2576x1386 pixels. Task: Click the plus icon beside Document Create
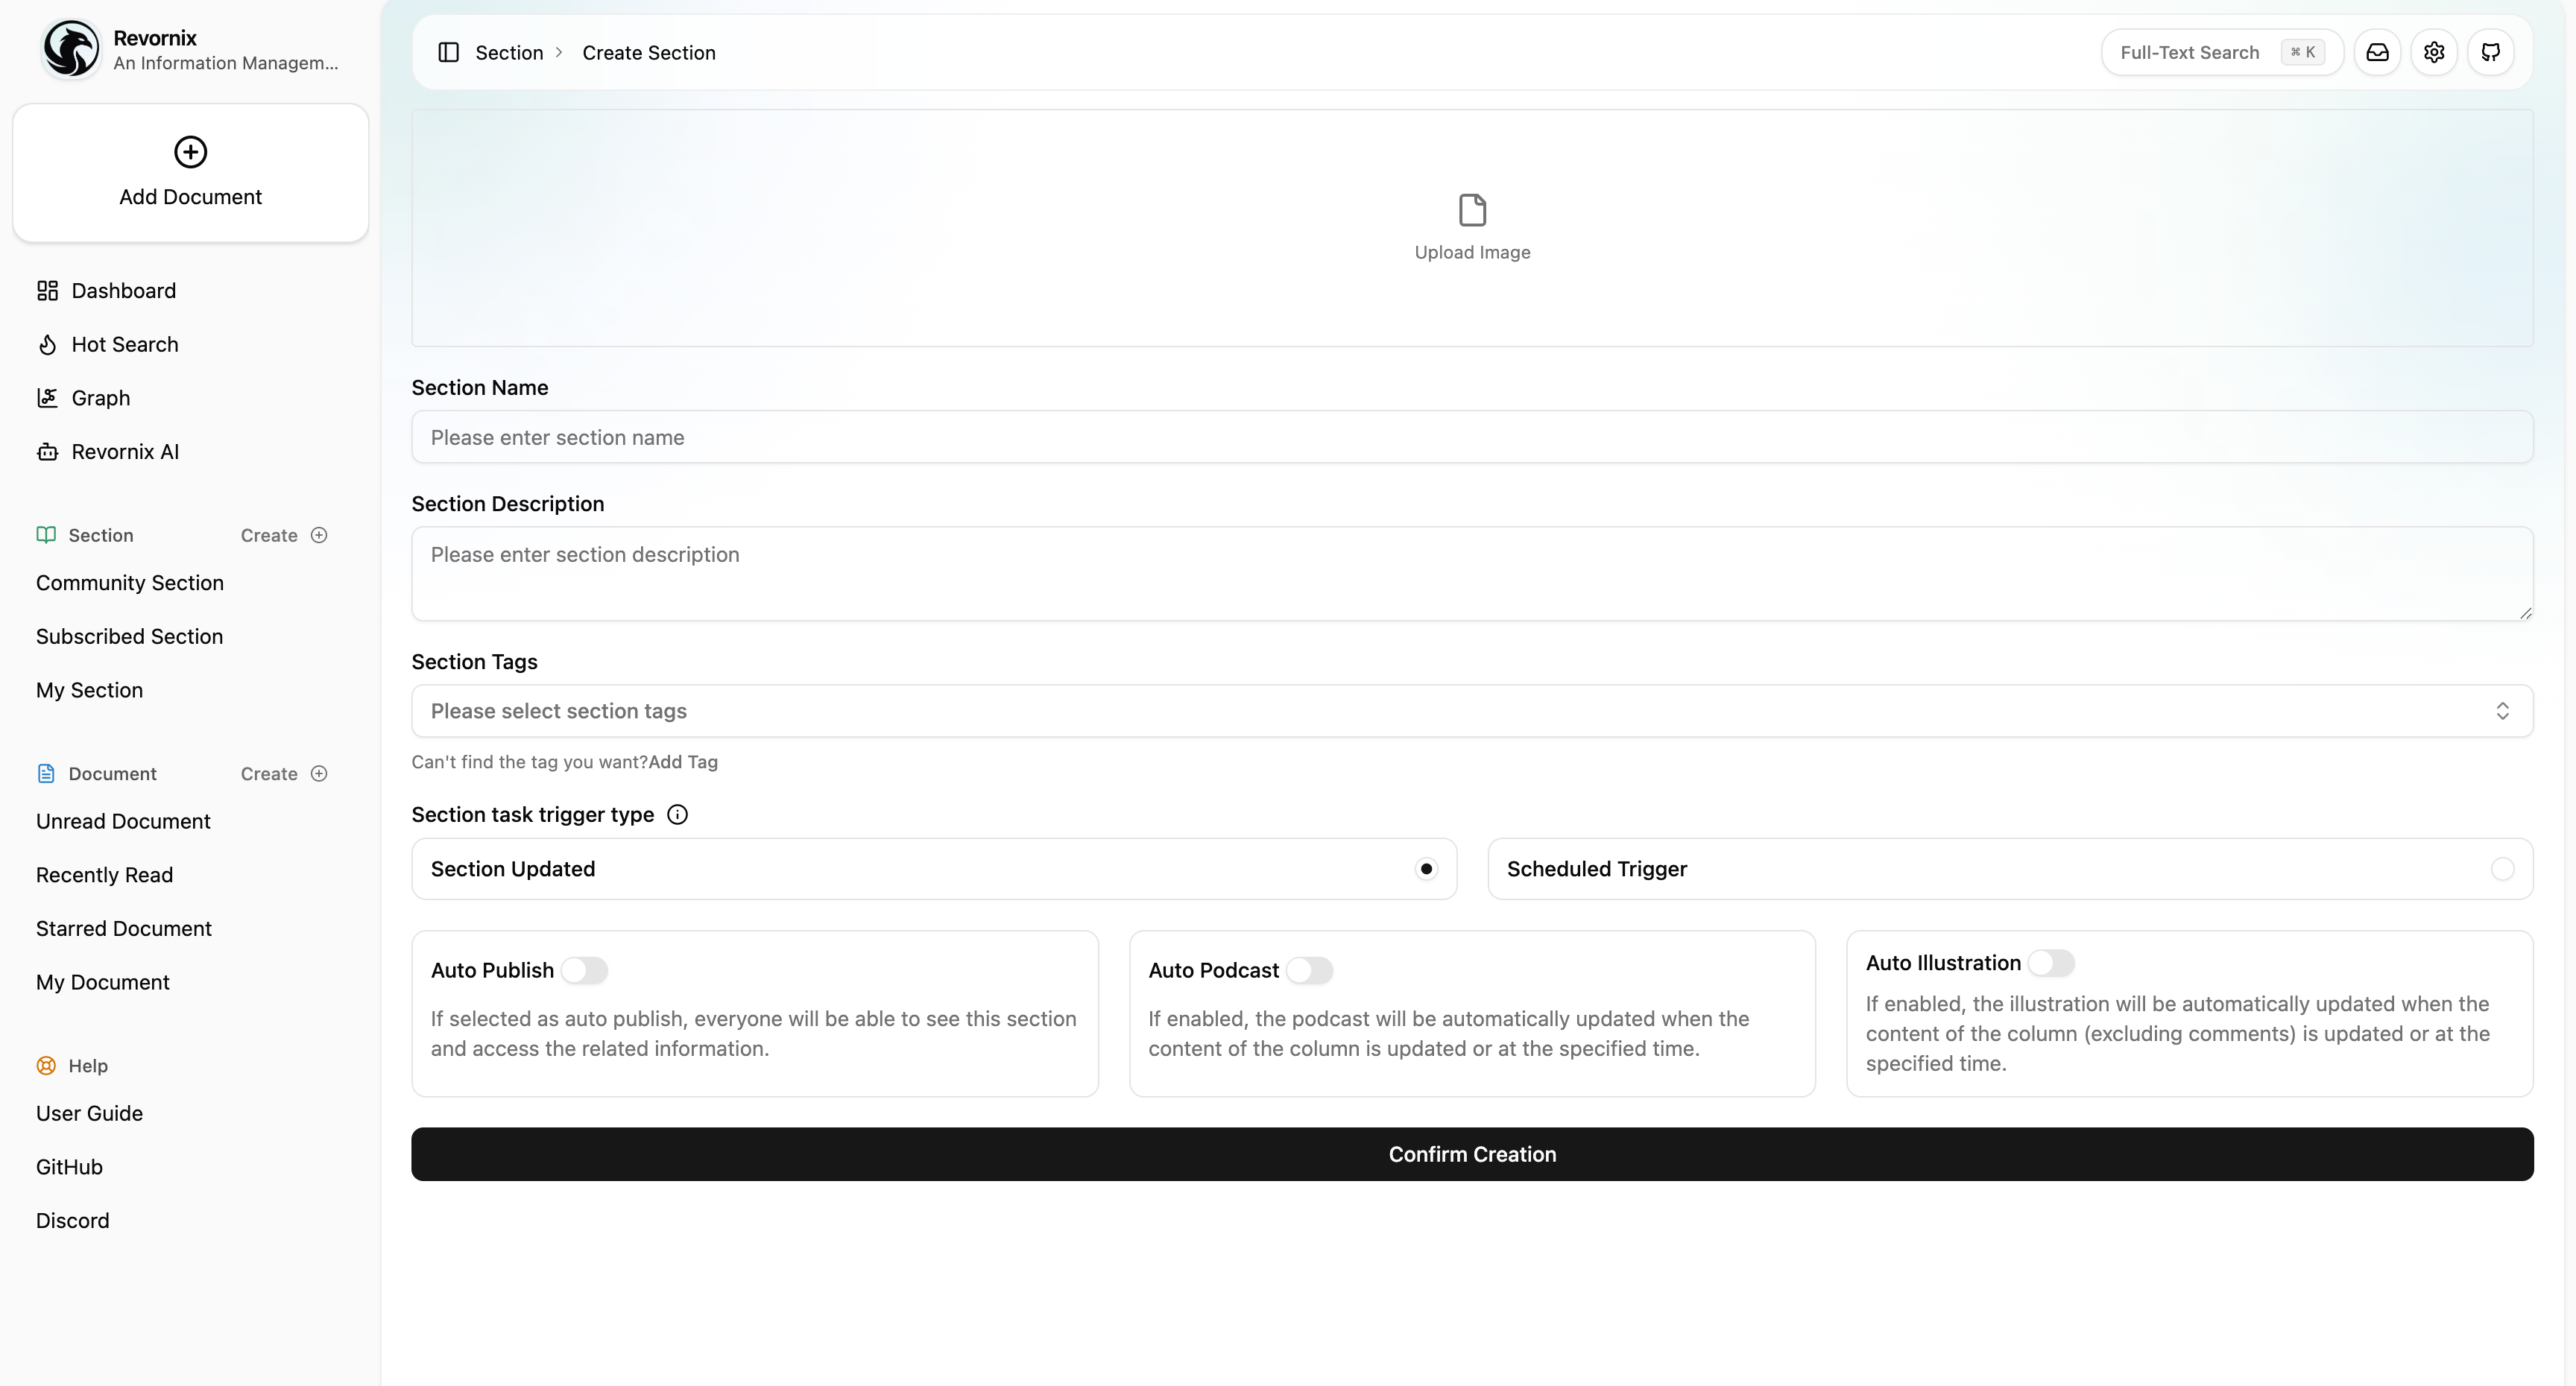pos(319,773)
